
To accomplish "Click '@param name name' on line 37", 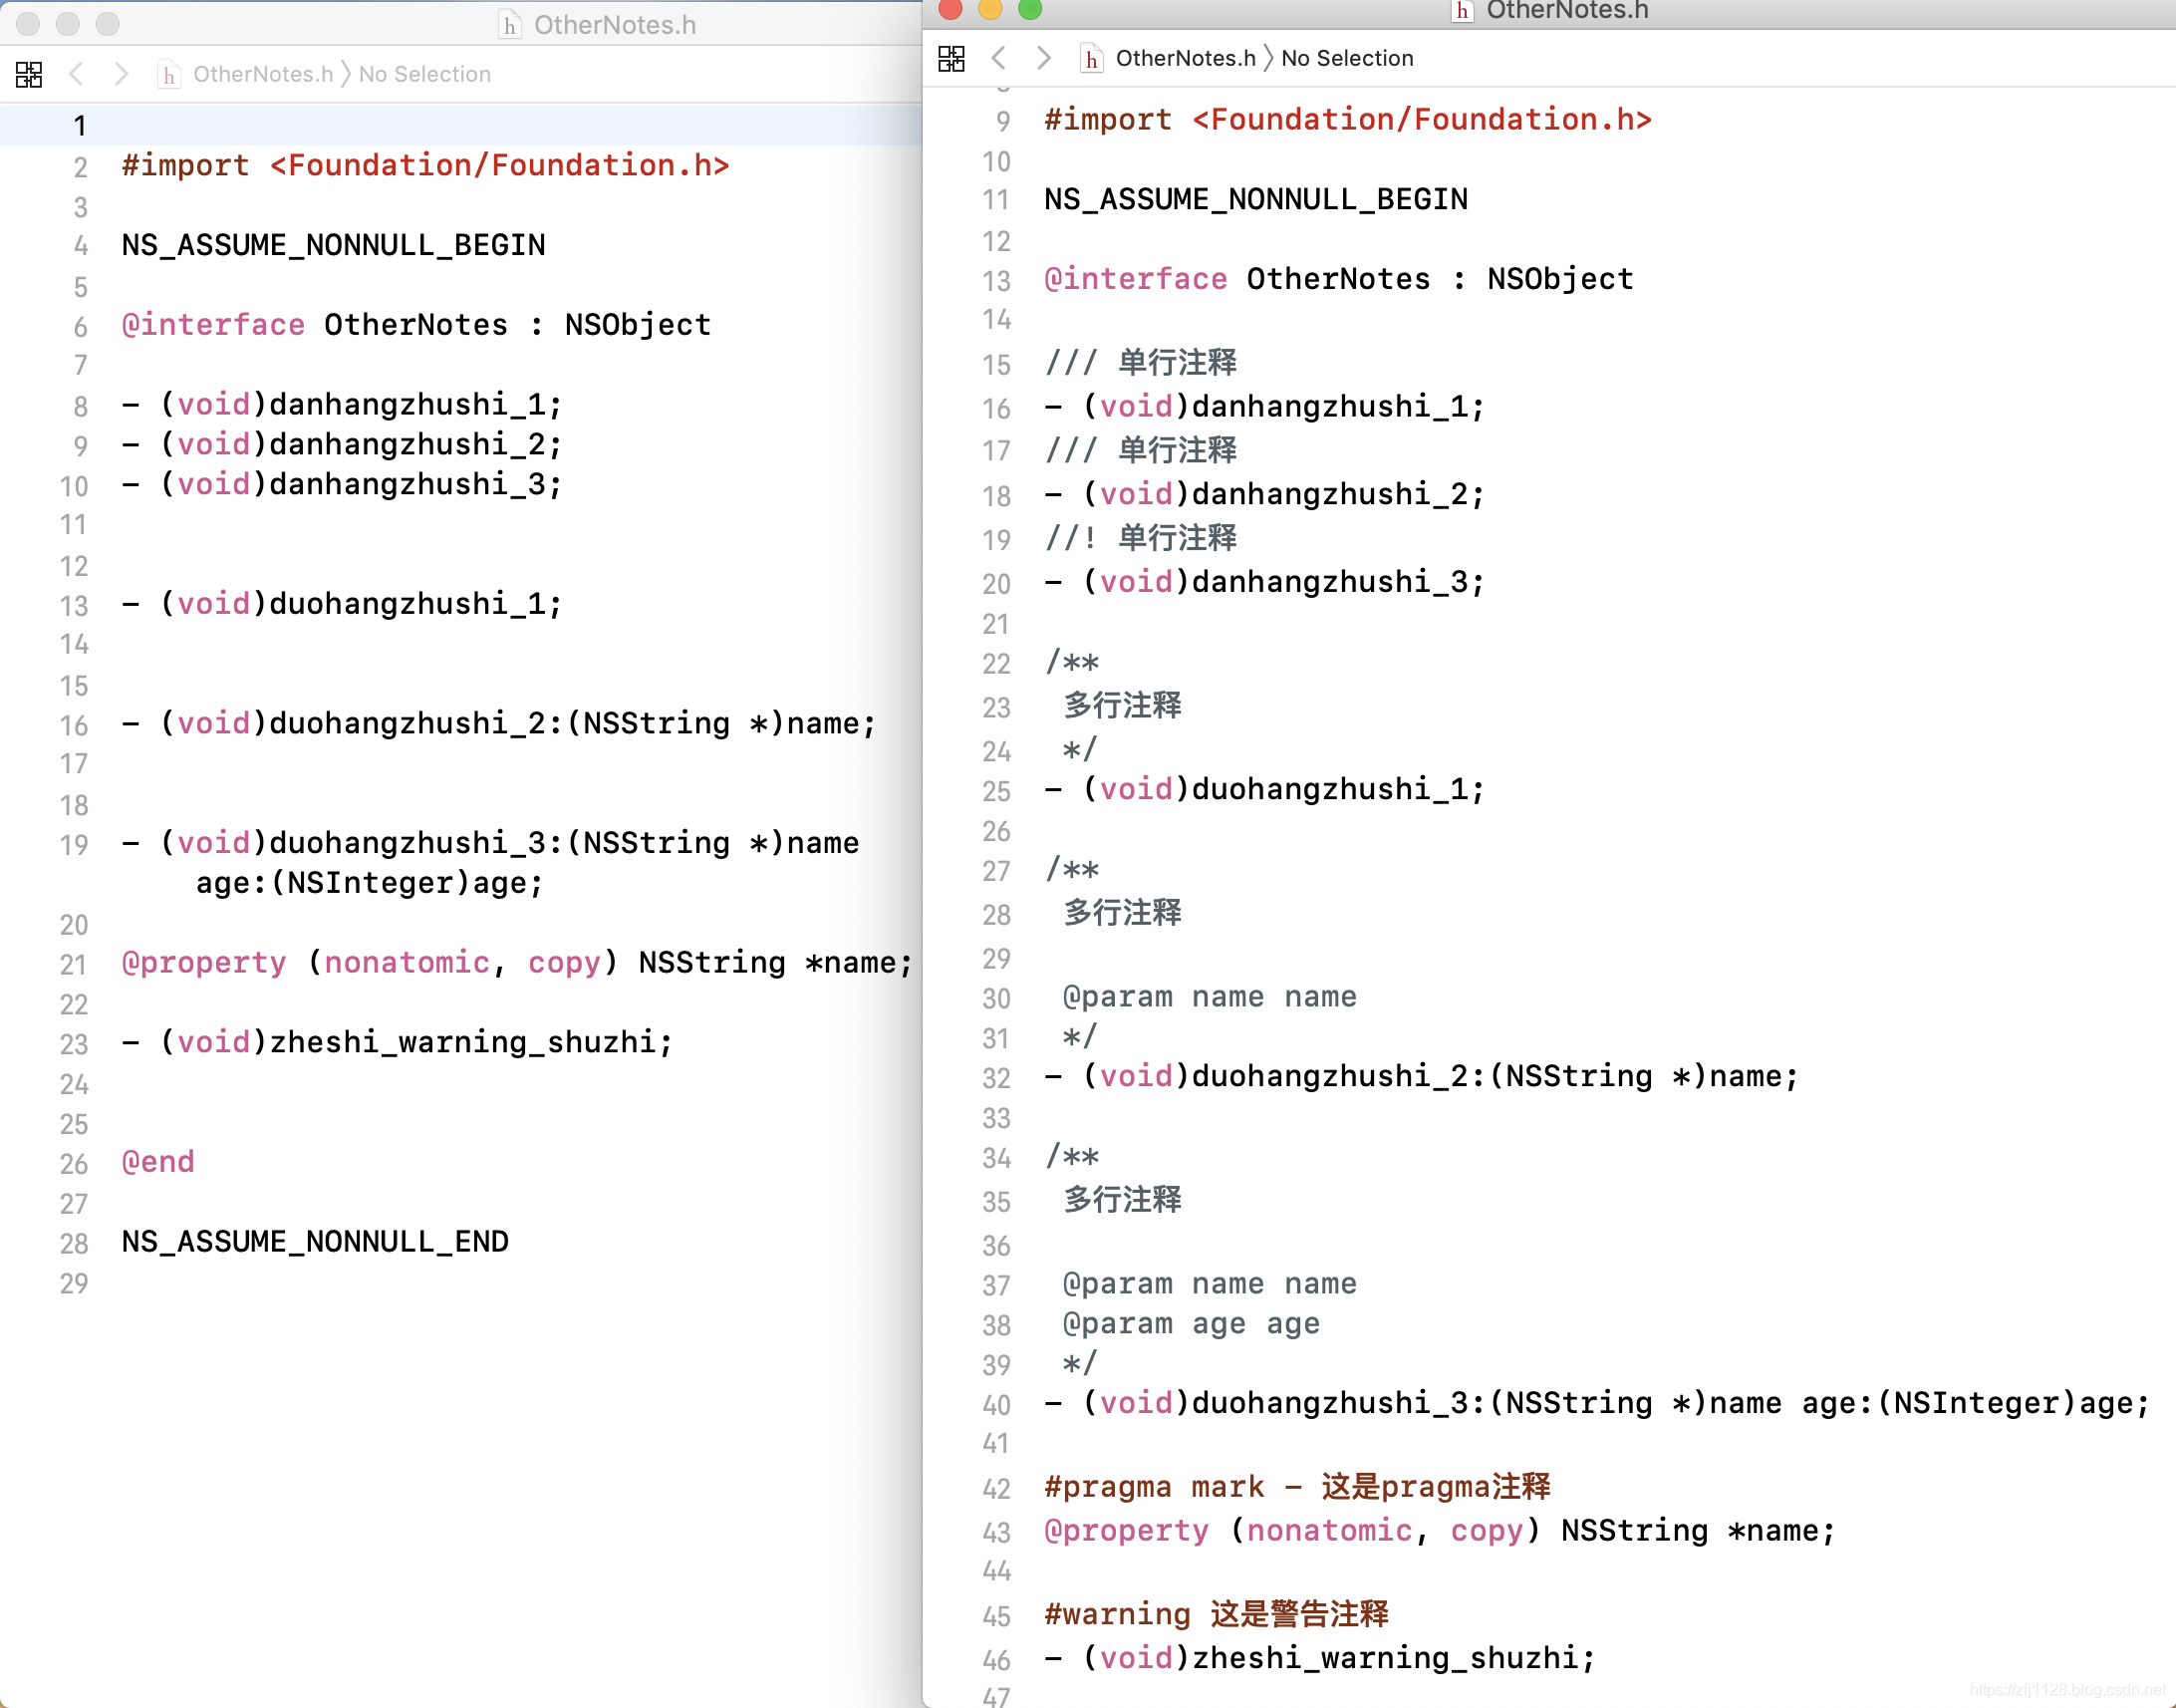I will [x=1210, y=1284].
